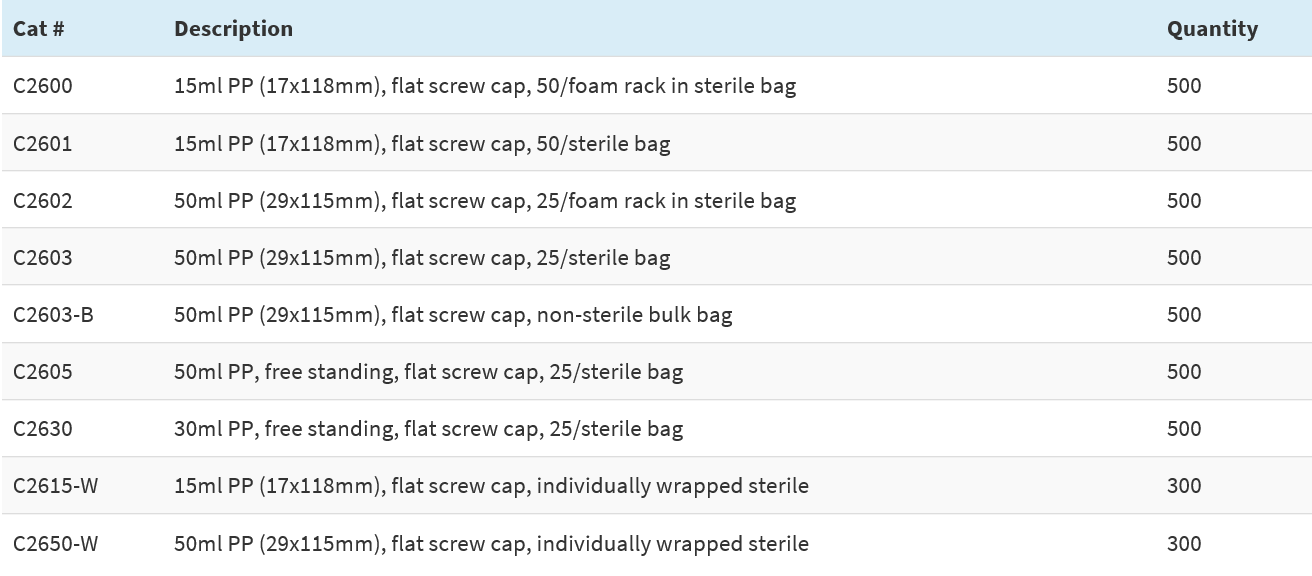The image size is (1312, 576).
Task: Click the 15ml foam rack description
Action: pyautogui.click(x=485, y=86)
